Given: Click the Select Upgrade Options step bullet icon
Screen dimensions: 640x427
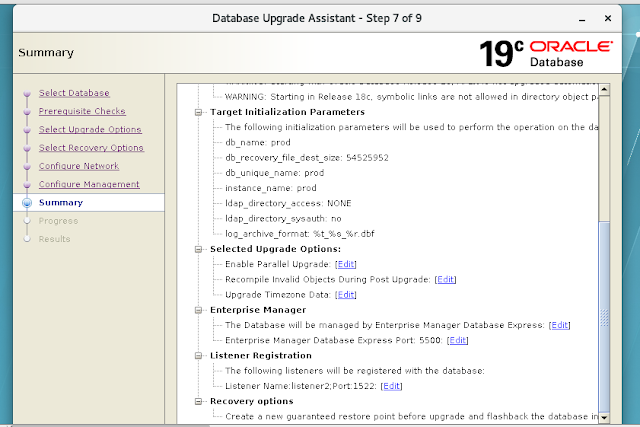Looking at the screenshot, I should tap(27, 130).
